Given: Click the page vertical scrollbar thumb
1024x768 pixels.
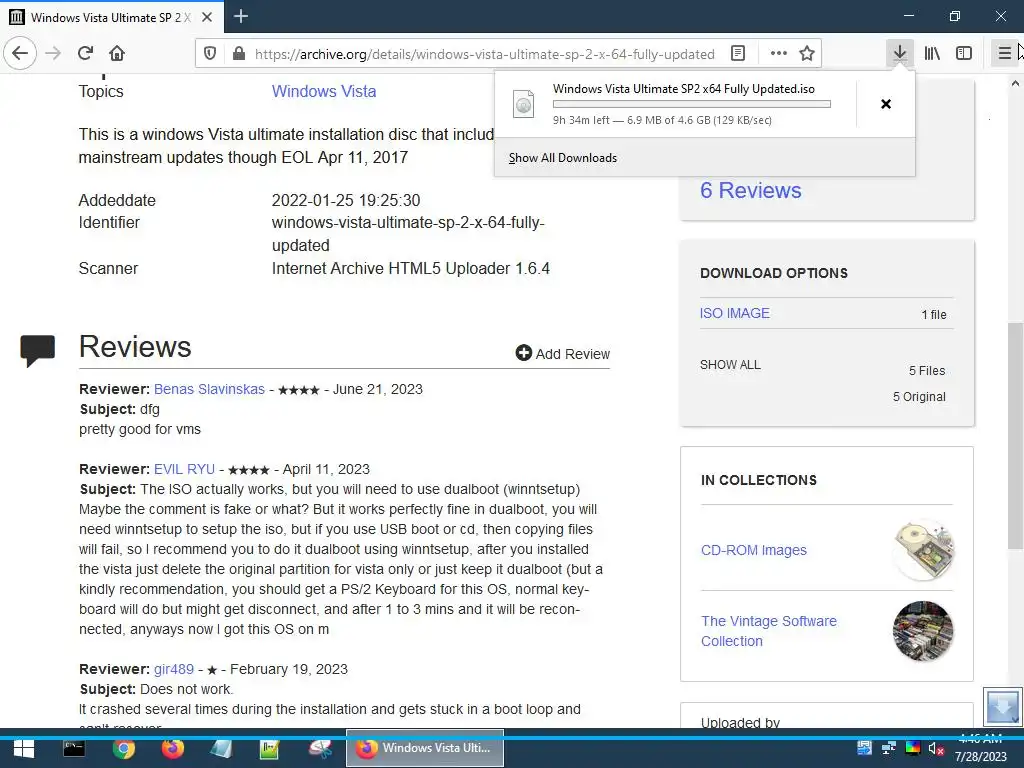Looking at the screenshot, I should (1015, 436).
